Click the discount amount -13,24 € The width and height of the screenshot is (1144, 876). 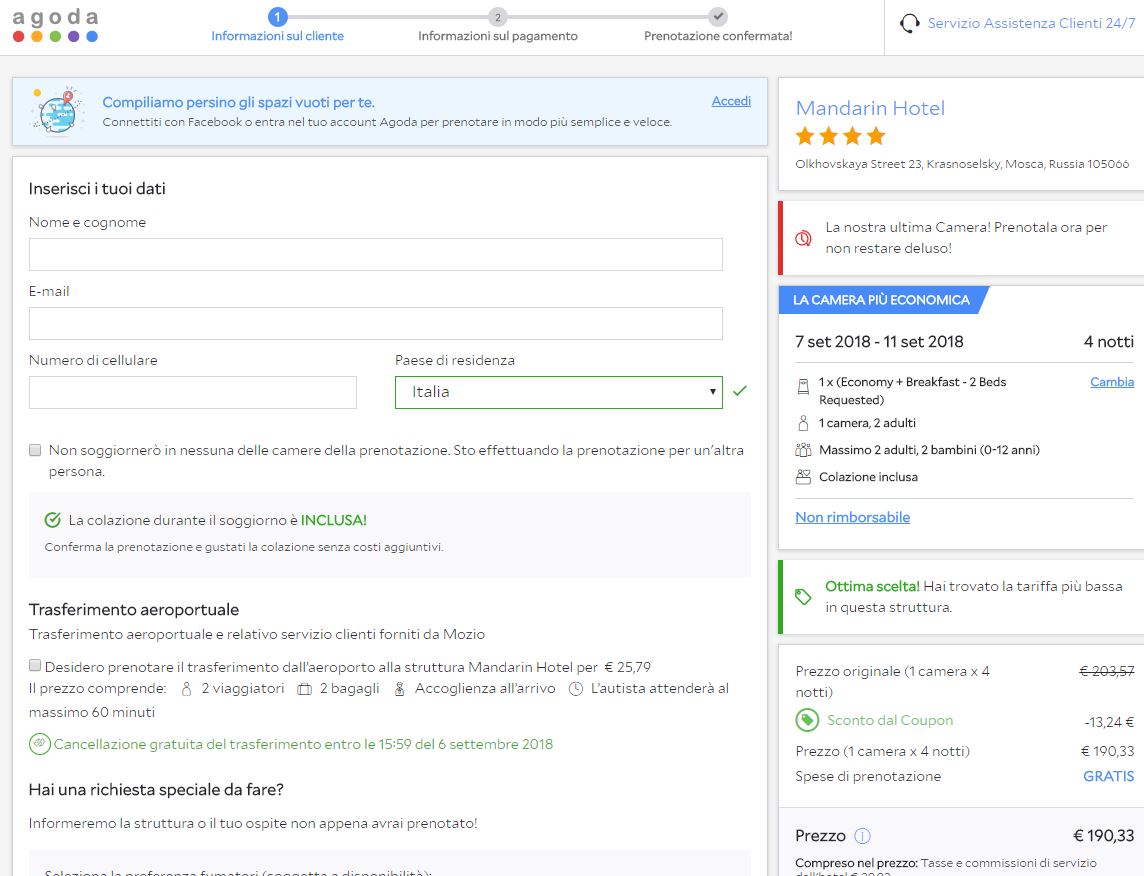coord(1109,722)
